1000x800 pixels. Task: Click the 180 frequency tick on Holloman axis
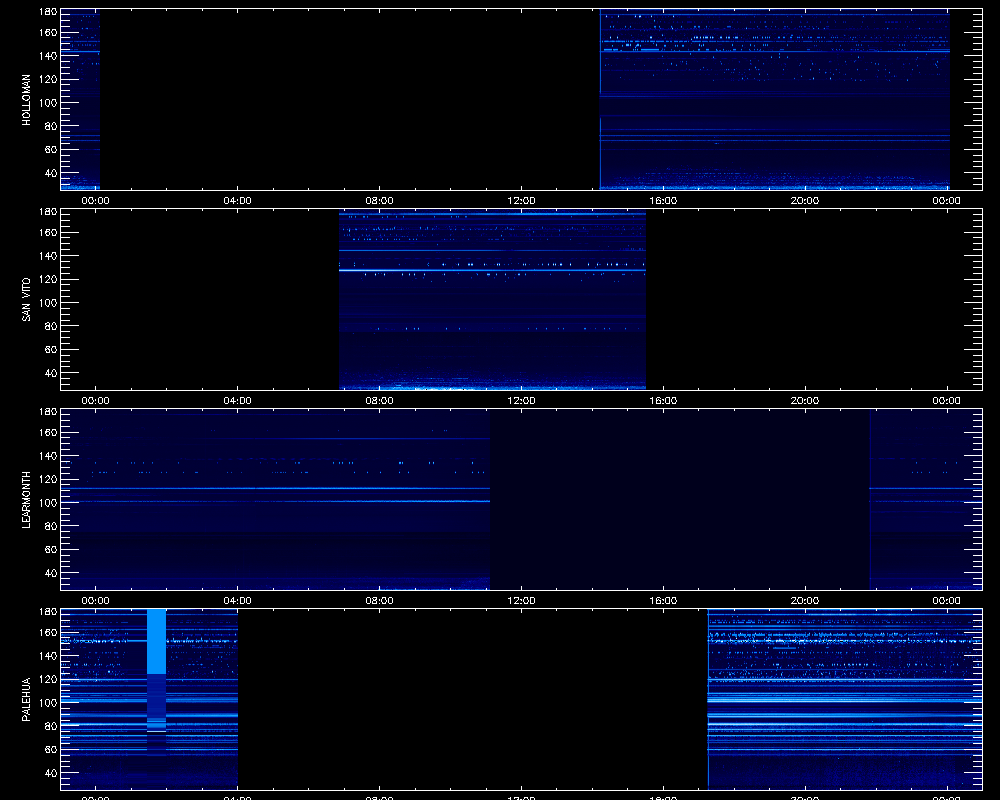point(48,11)
